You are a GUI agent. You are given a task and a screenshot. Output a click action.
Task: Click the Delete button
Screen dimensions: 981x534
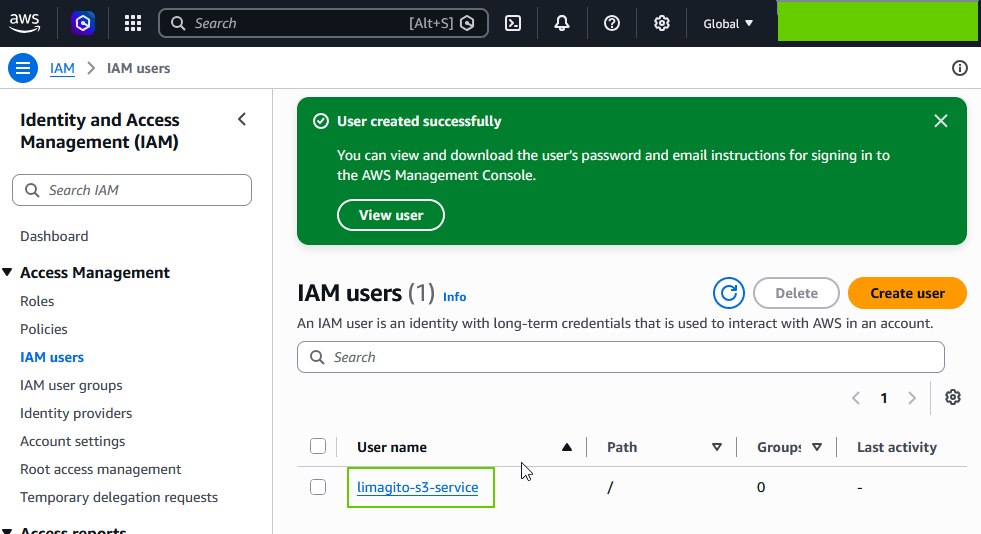click(796, 293)
